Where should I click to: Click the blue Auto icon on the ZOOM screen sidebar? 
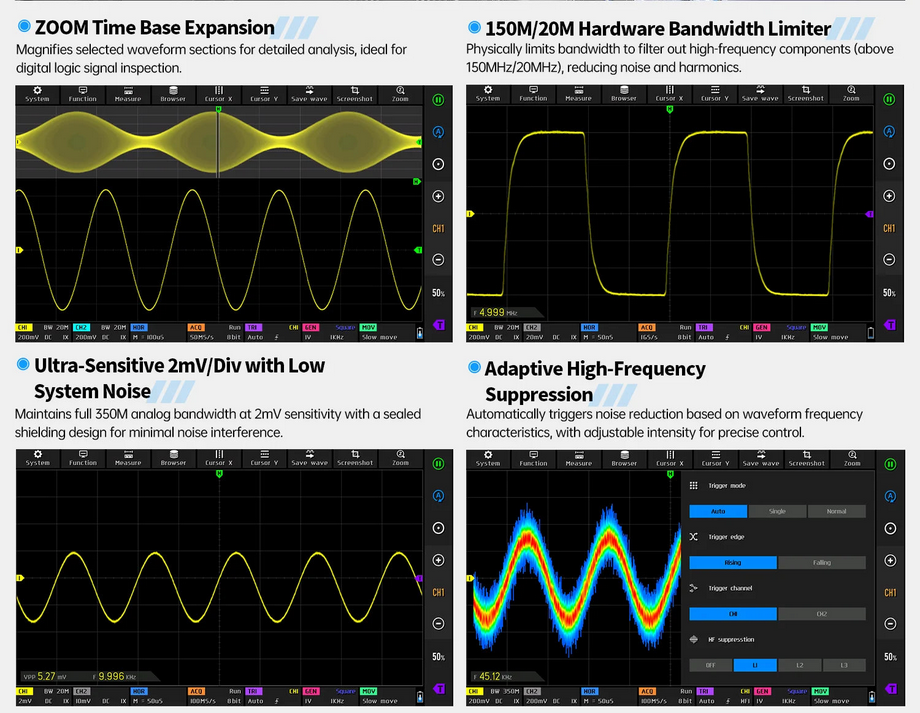(438, 132)
